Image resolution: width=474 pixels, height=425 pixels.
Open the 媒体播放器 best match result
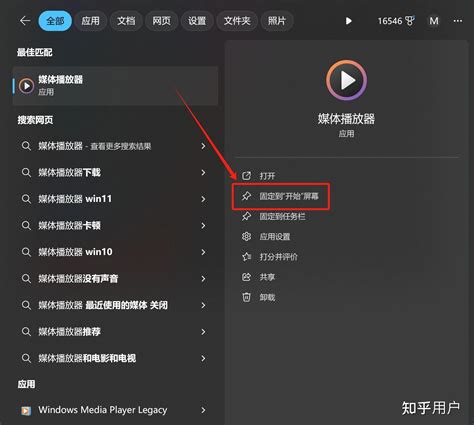[115, 86]
